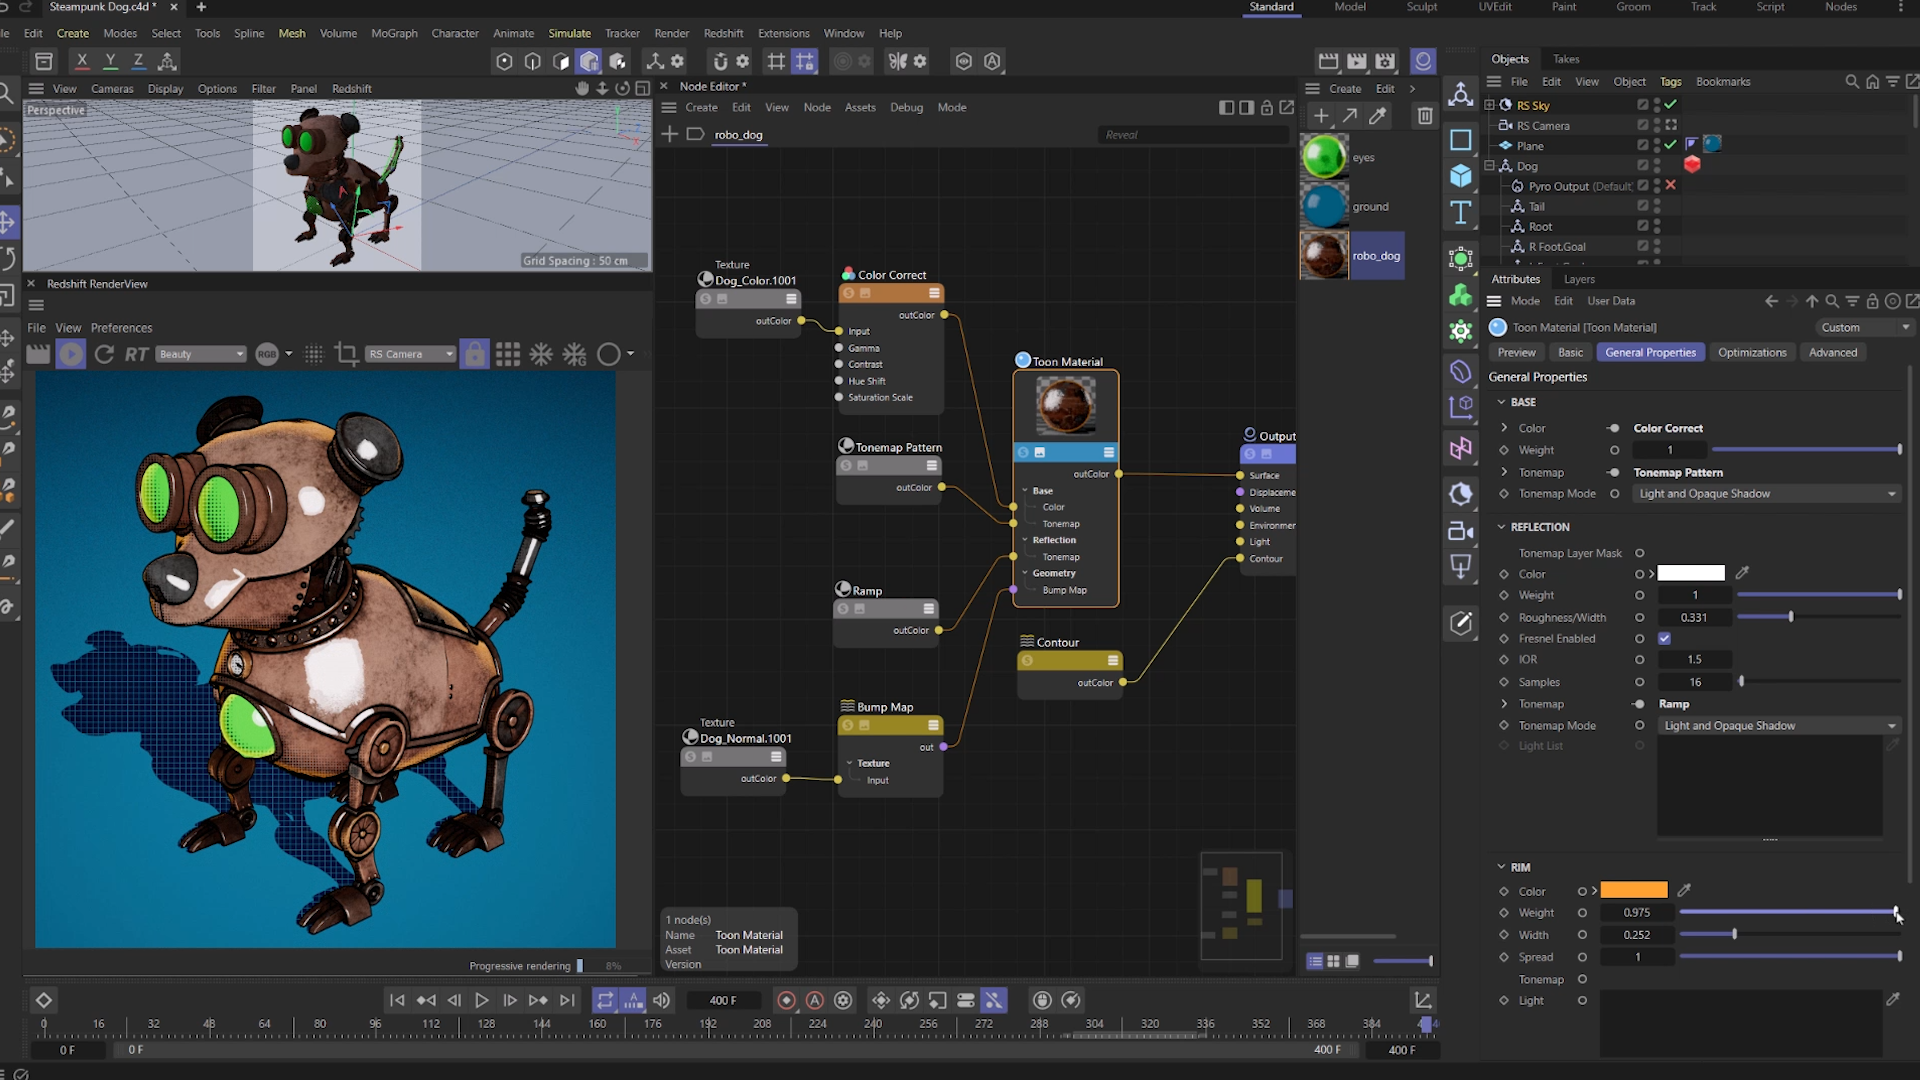Click the Rim Color eyedropper icon
Screen dimensions: 1920x1080
[1684, 890]
